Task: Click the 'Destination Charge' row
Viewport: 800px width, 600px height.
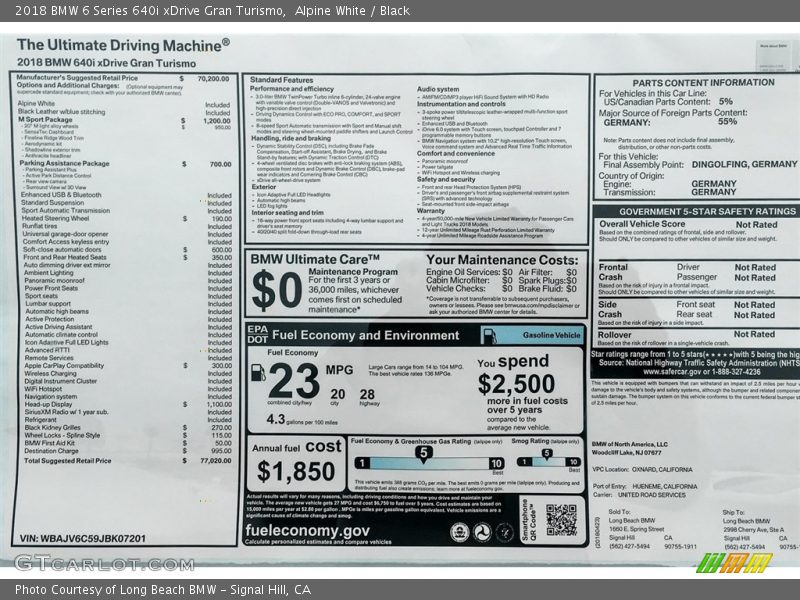Action: tap(128, 451)
